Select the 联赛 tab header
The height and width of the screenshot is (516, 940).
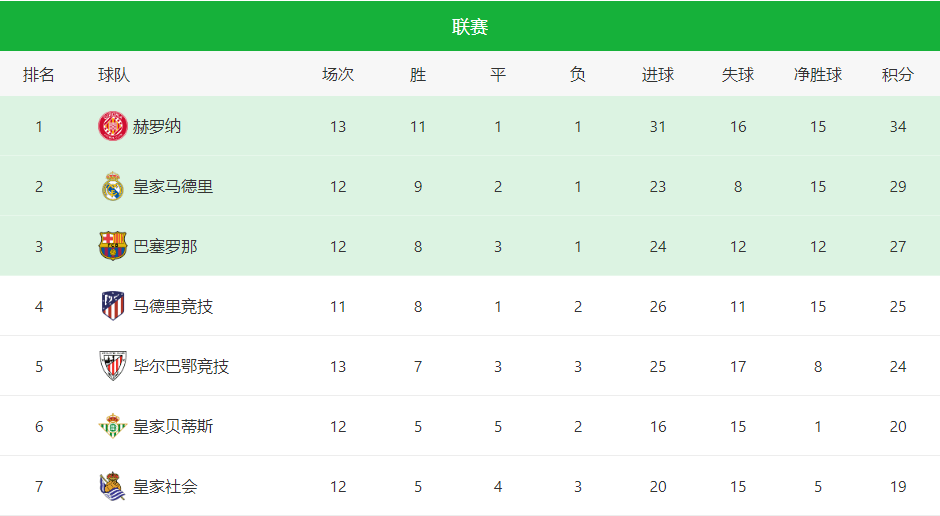click(470, 26)
